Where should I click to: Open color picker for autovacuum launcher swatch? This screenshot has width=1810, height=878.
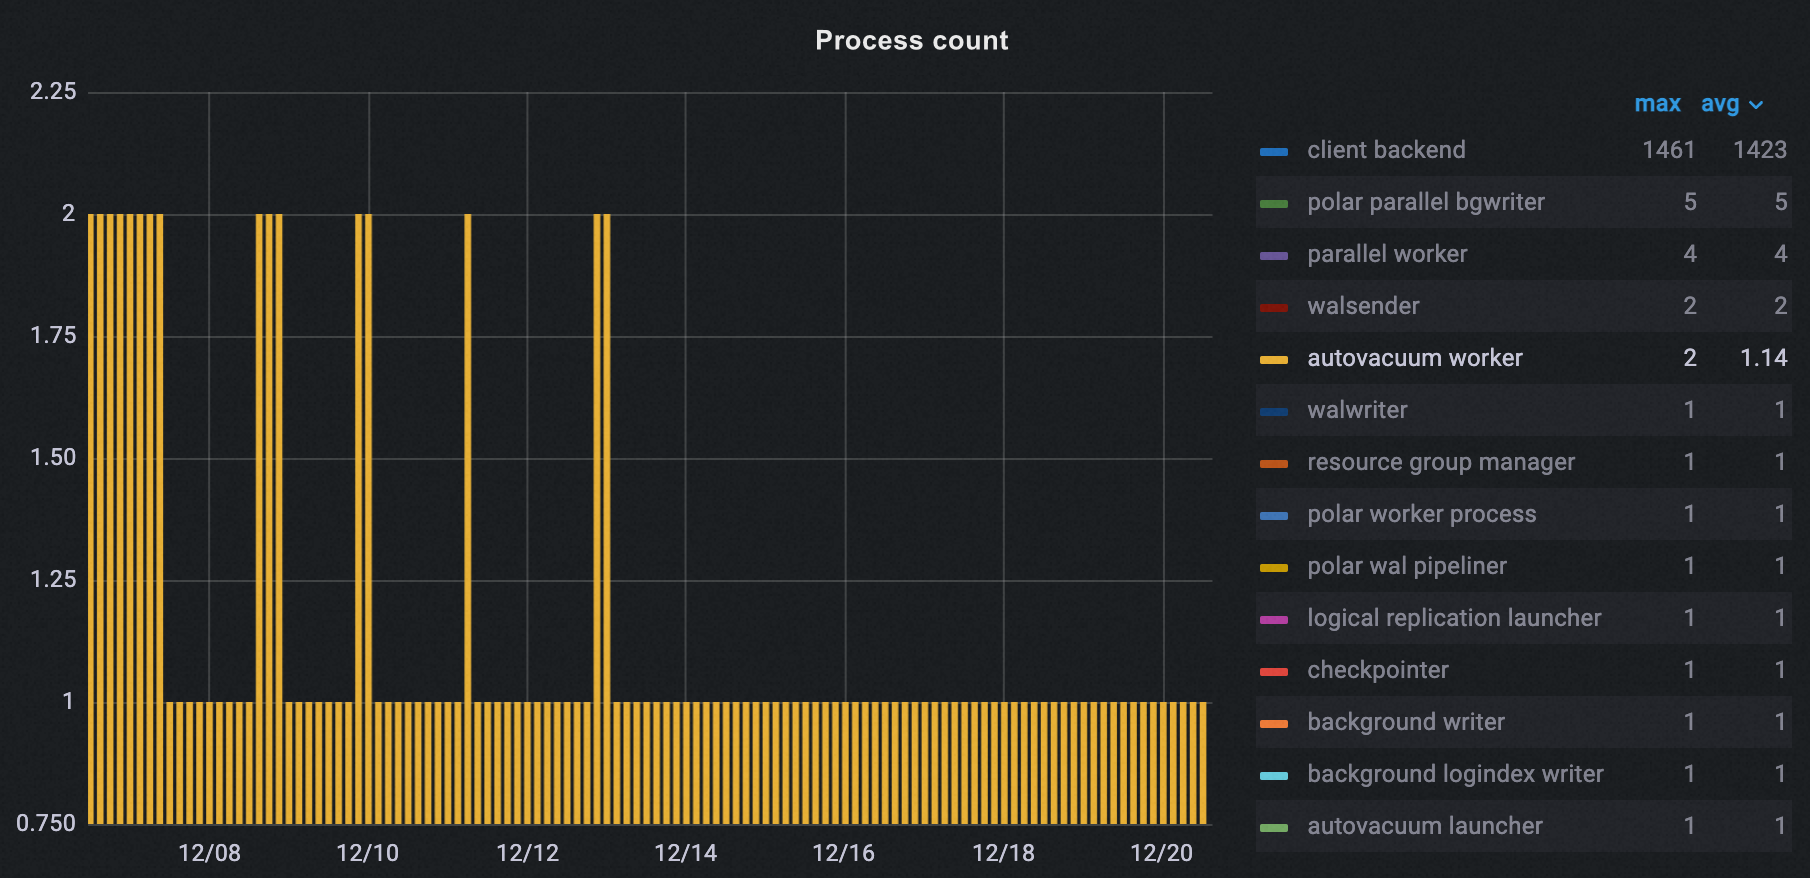1274,828
